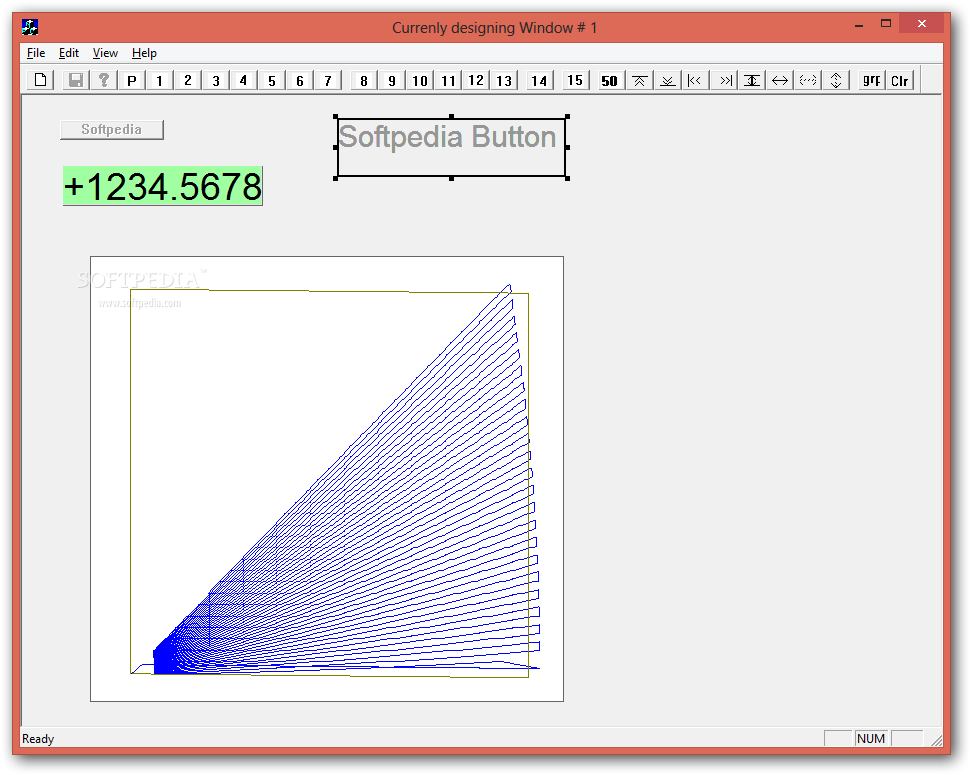Open the File menu
This screenshot has height=775, width=971.
point(36,53)
